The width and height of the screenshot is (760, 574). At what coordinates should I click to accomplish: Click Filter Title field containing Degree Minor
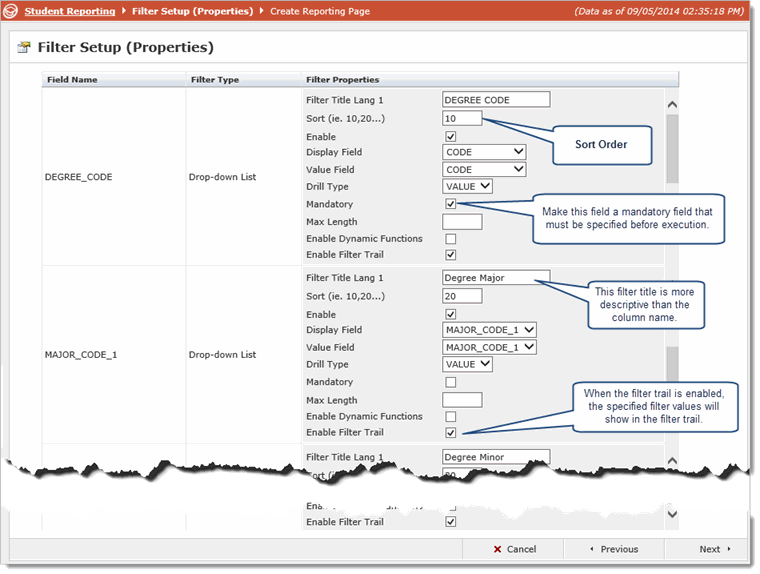496,457
